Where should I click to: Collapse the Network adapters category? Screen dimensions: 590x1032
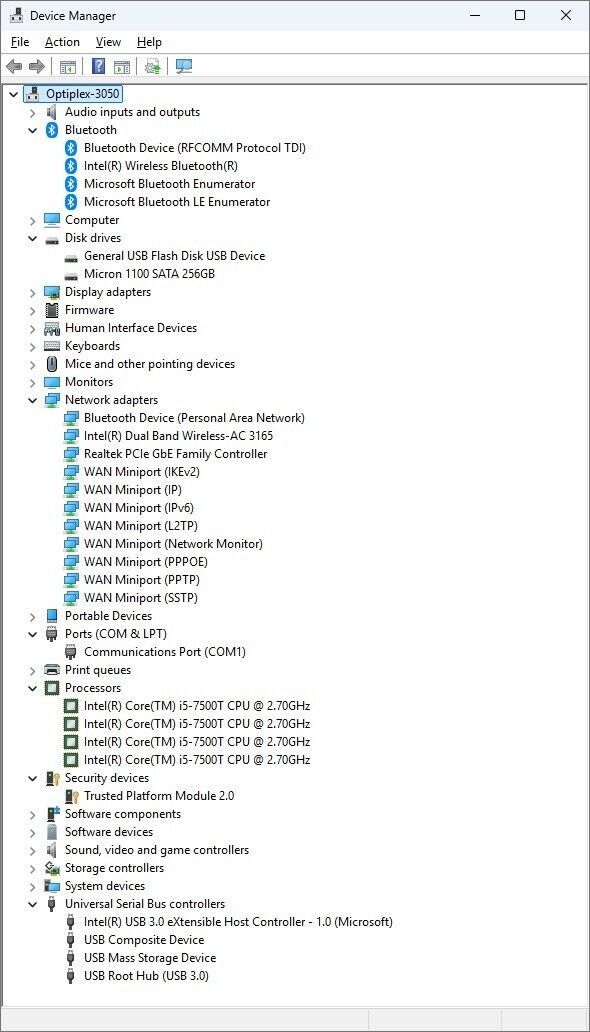[x=32, y=400]
